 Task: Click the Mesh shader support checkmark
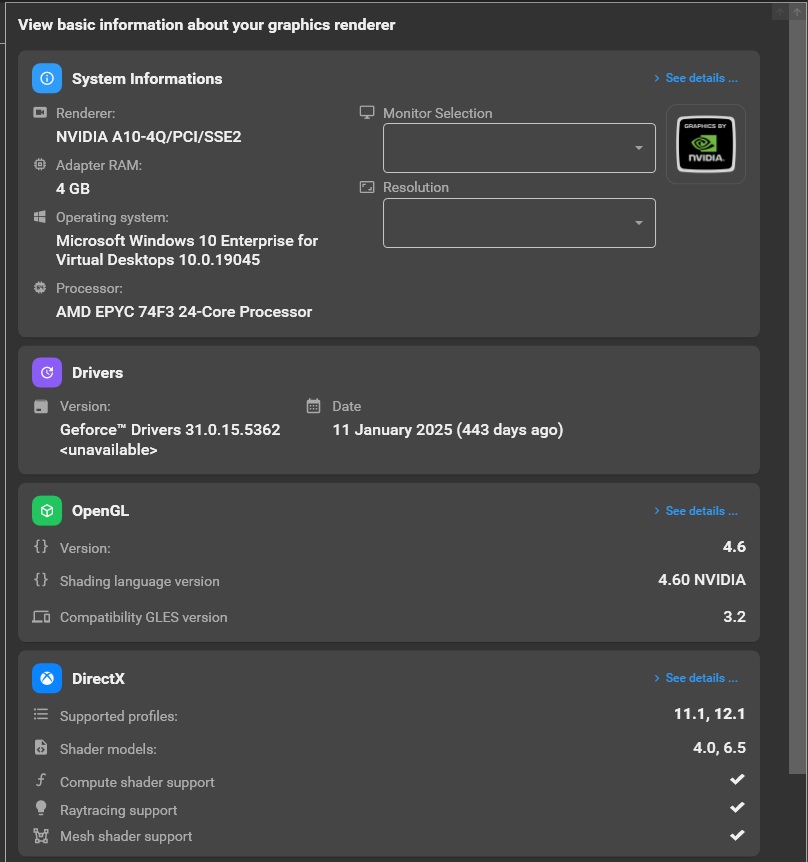[x=737, y=835]
